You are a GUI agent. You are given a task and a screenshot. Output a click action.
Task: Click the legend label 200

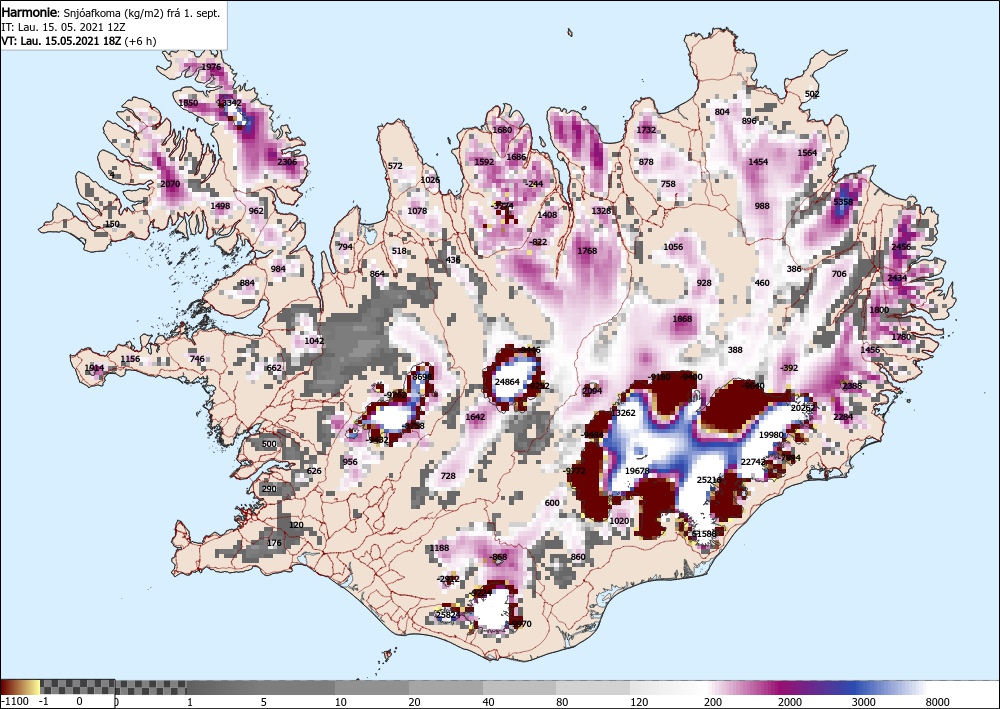tap(713, 702)
